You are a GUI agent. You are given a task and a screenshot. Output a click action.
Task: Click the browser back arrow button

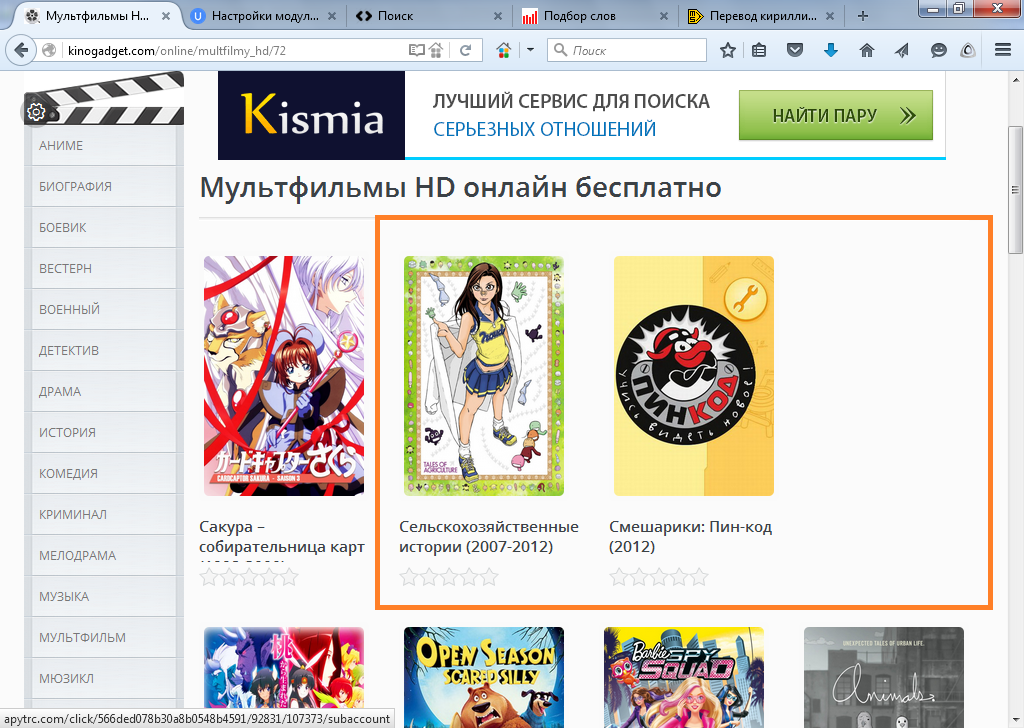tap(21, 50)
